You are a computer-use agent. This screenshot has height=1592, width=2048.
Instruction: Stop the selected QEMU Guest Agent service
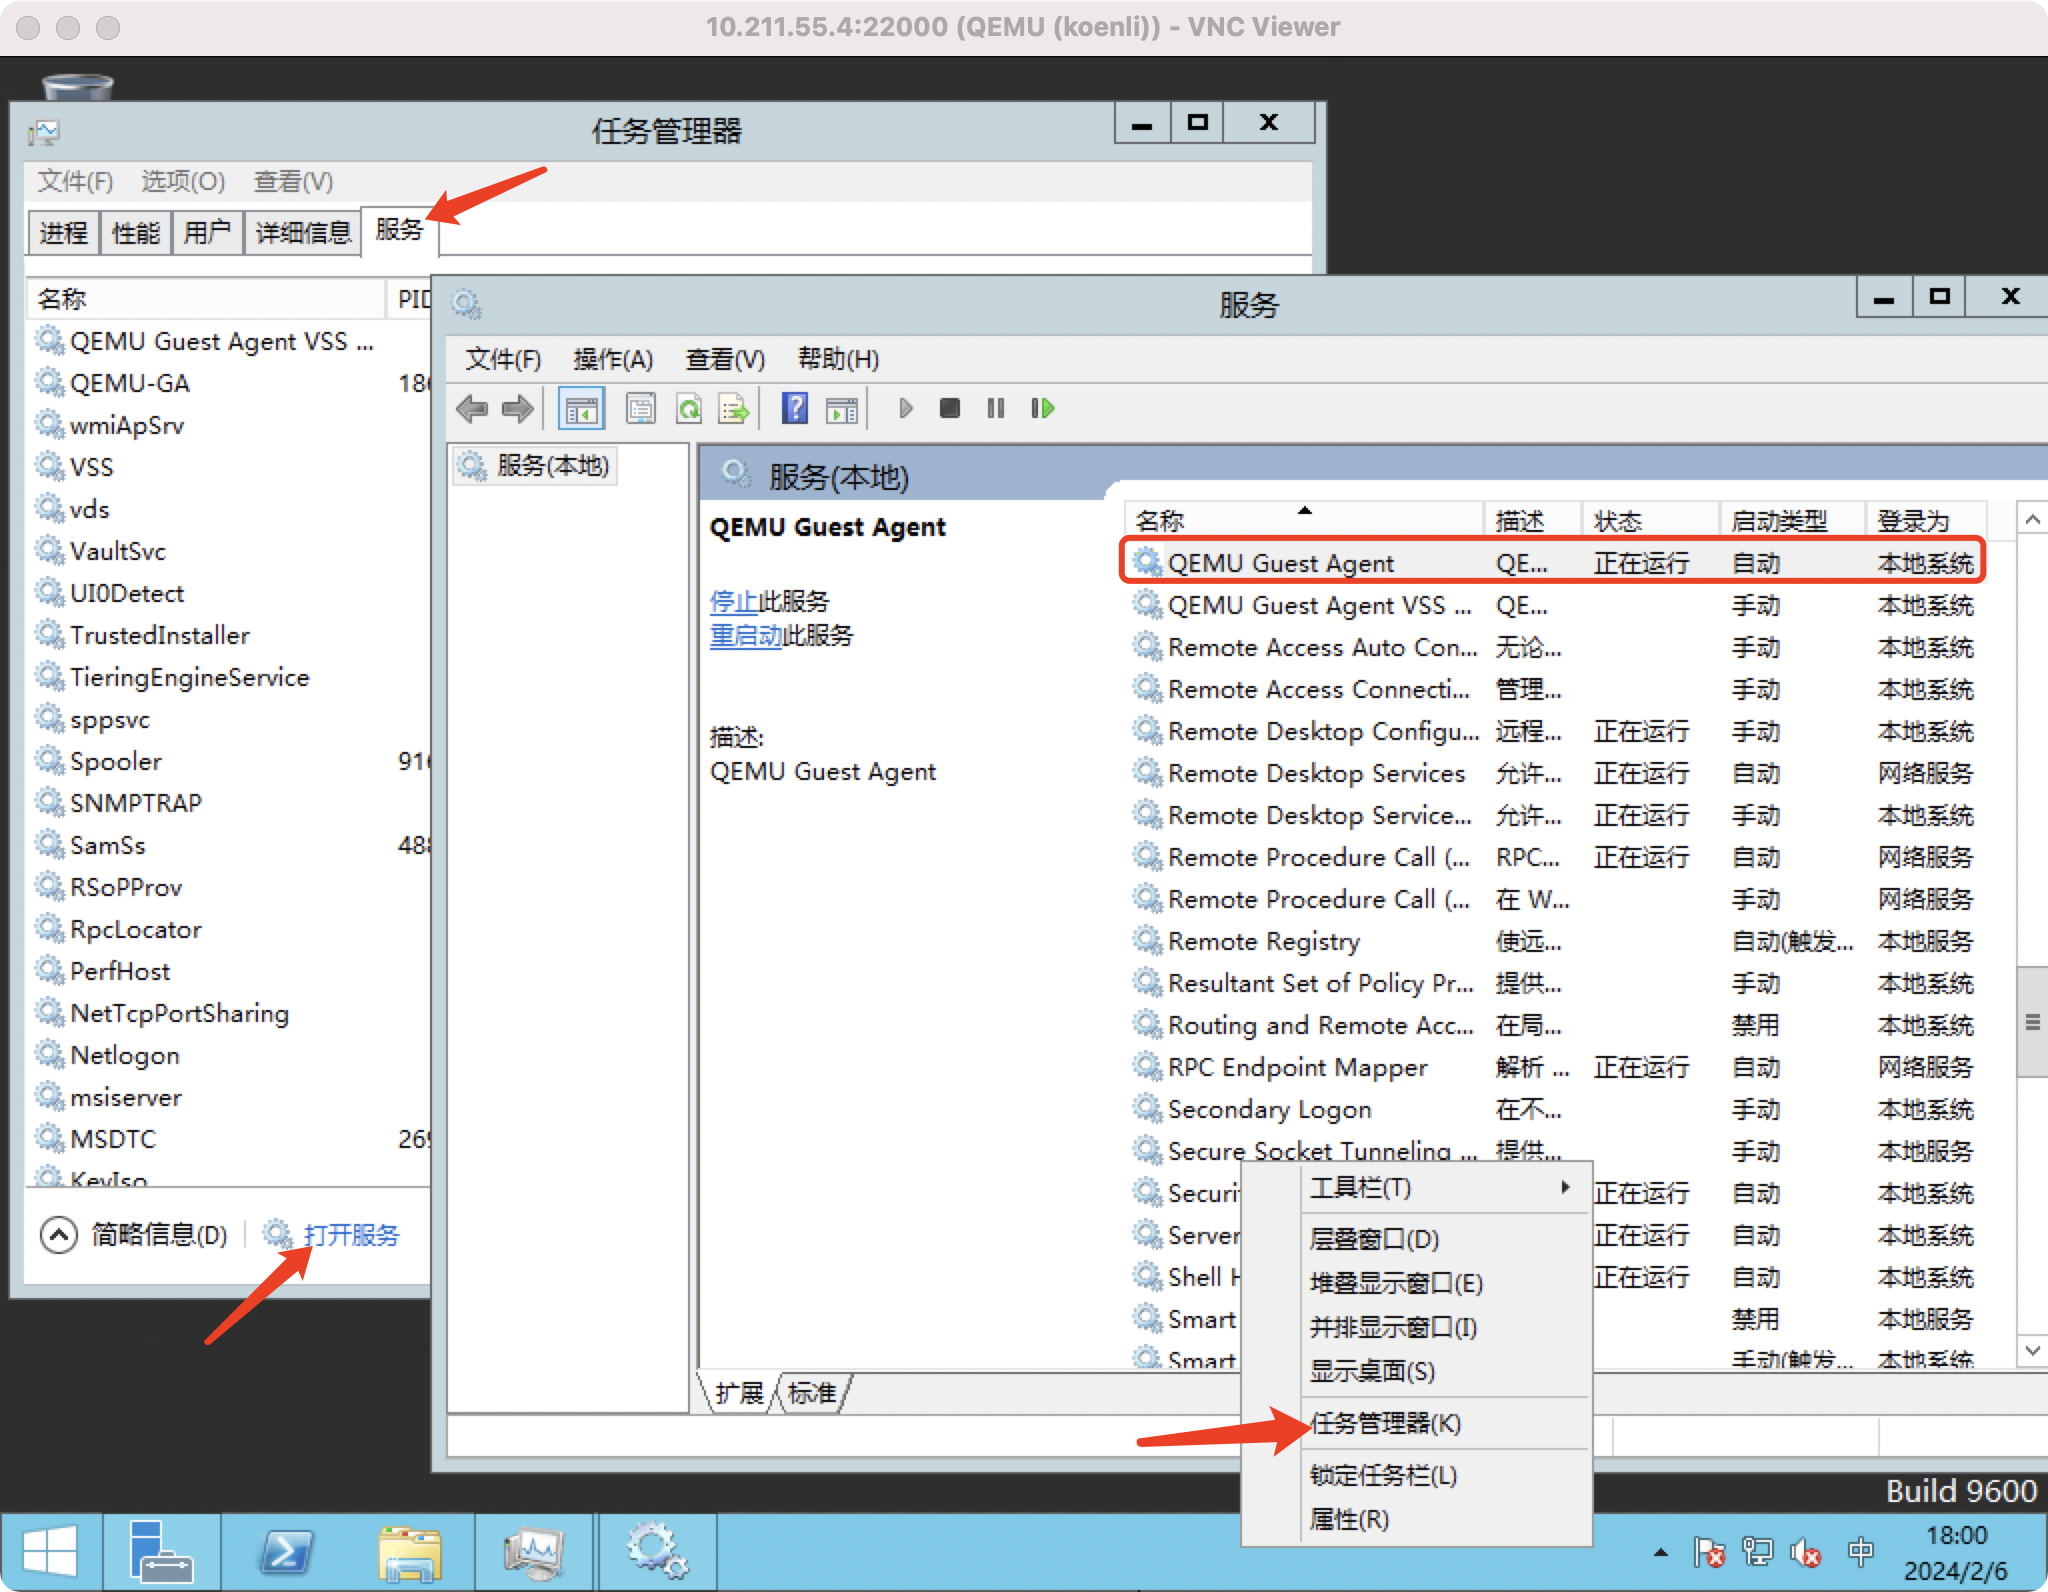(x=949, y=408)
